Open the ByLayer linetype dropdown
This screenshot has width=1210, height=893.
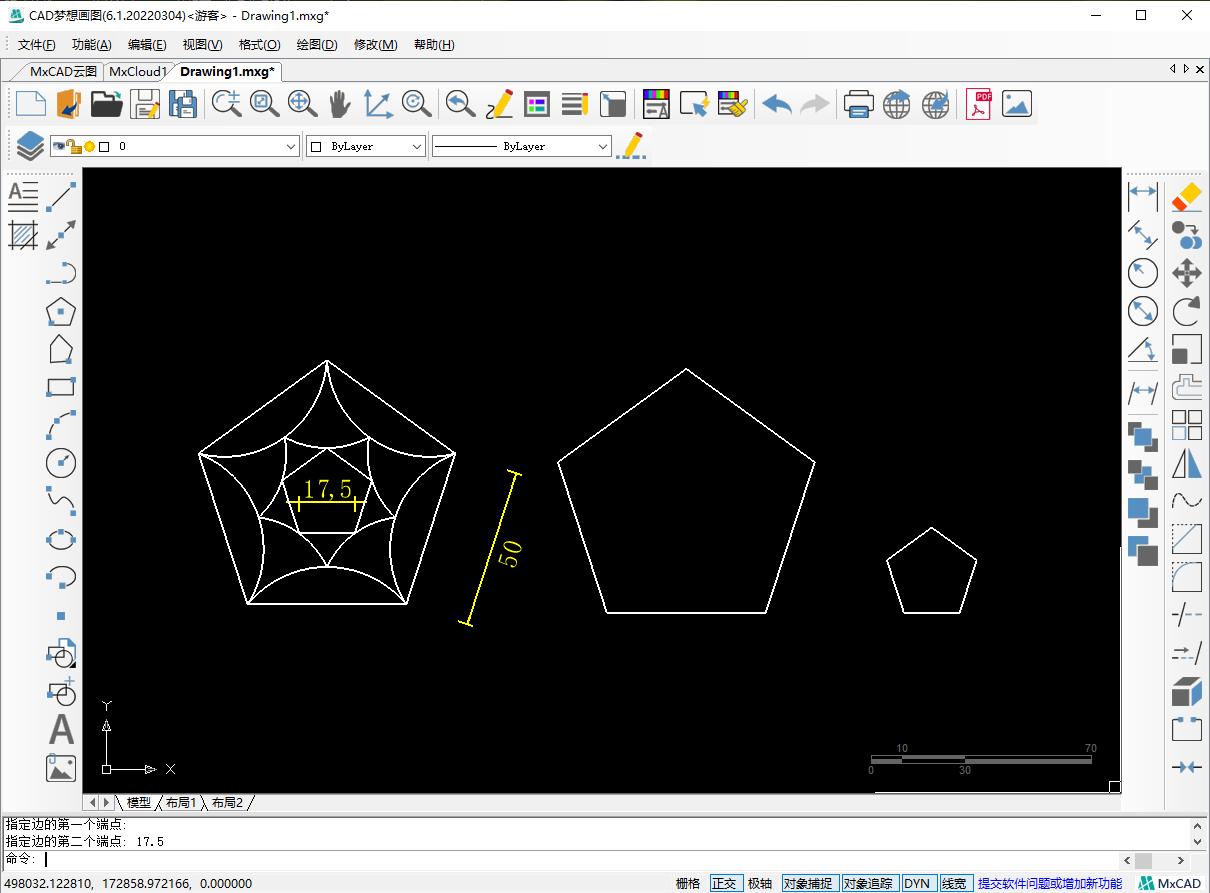(602, 146)
